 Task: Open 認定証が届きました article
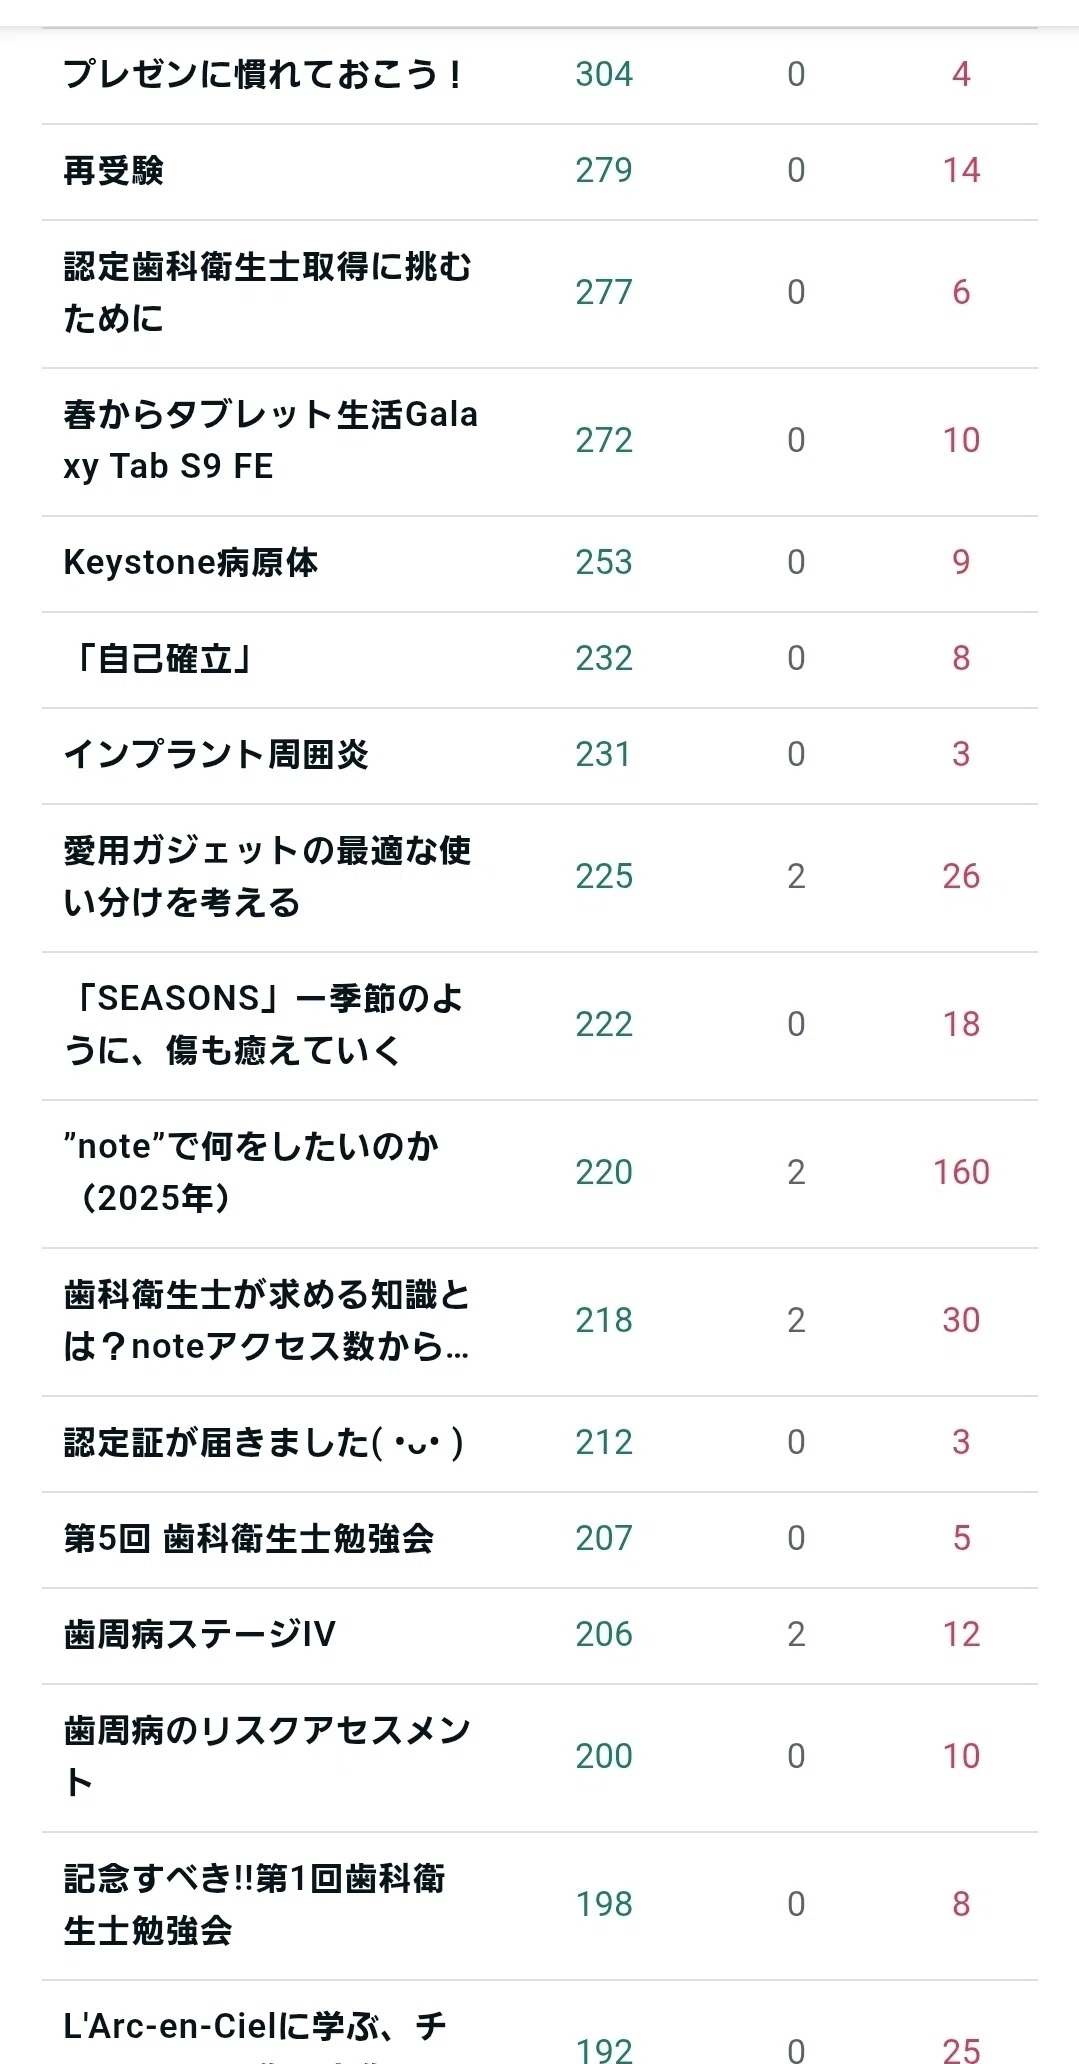(x=263, y=1443)
